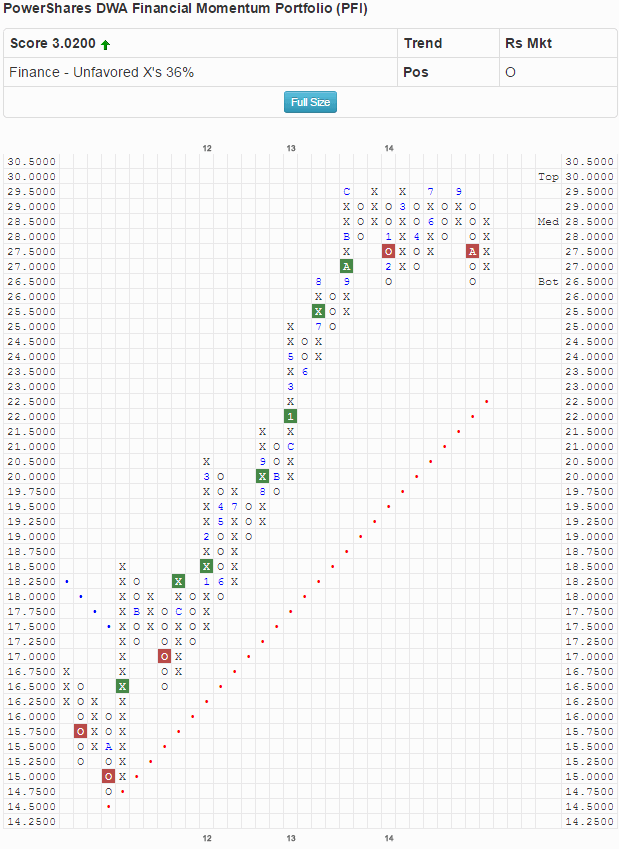Viewport: 619px width, 849px height.
Task: Click the Trend column header
Action: [423, 44]
